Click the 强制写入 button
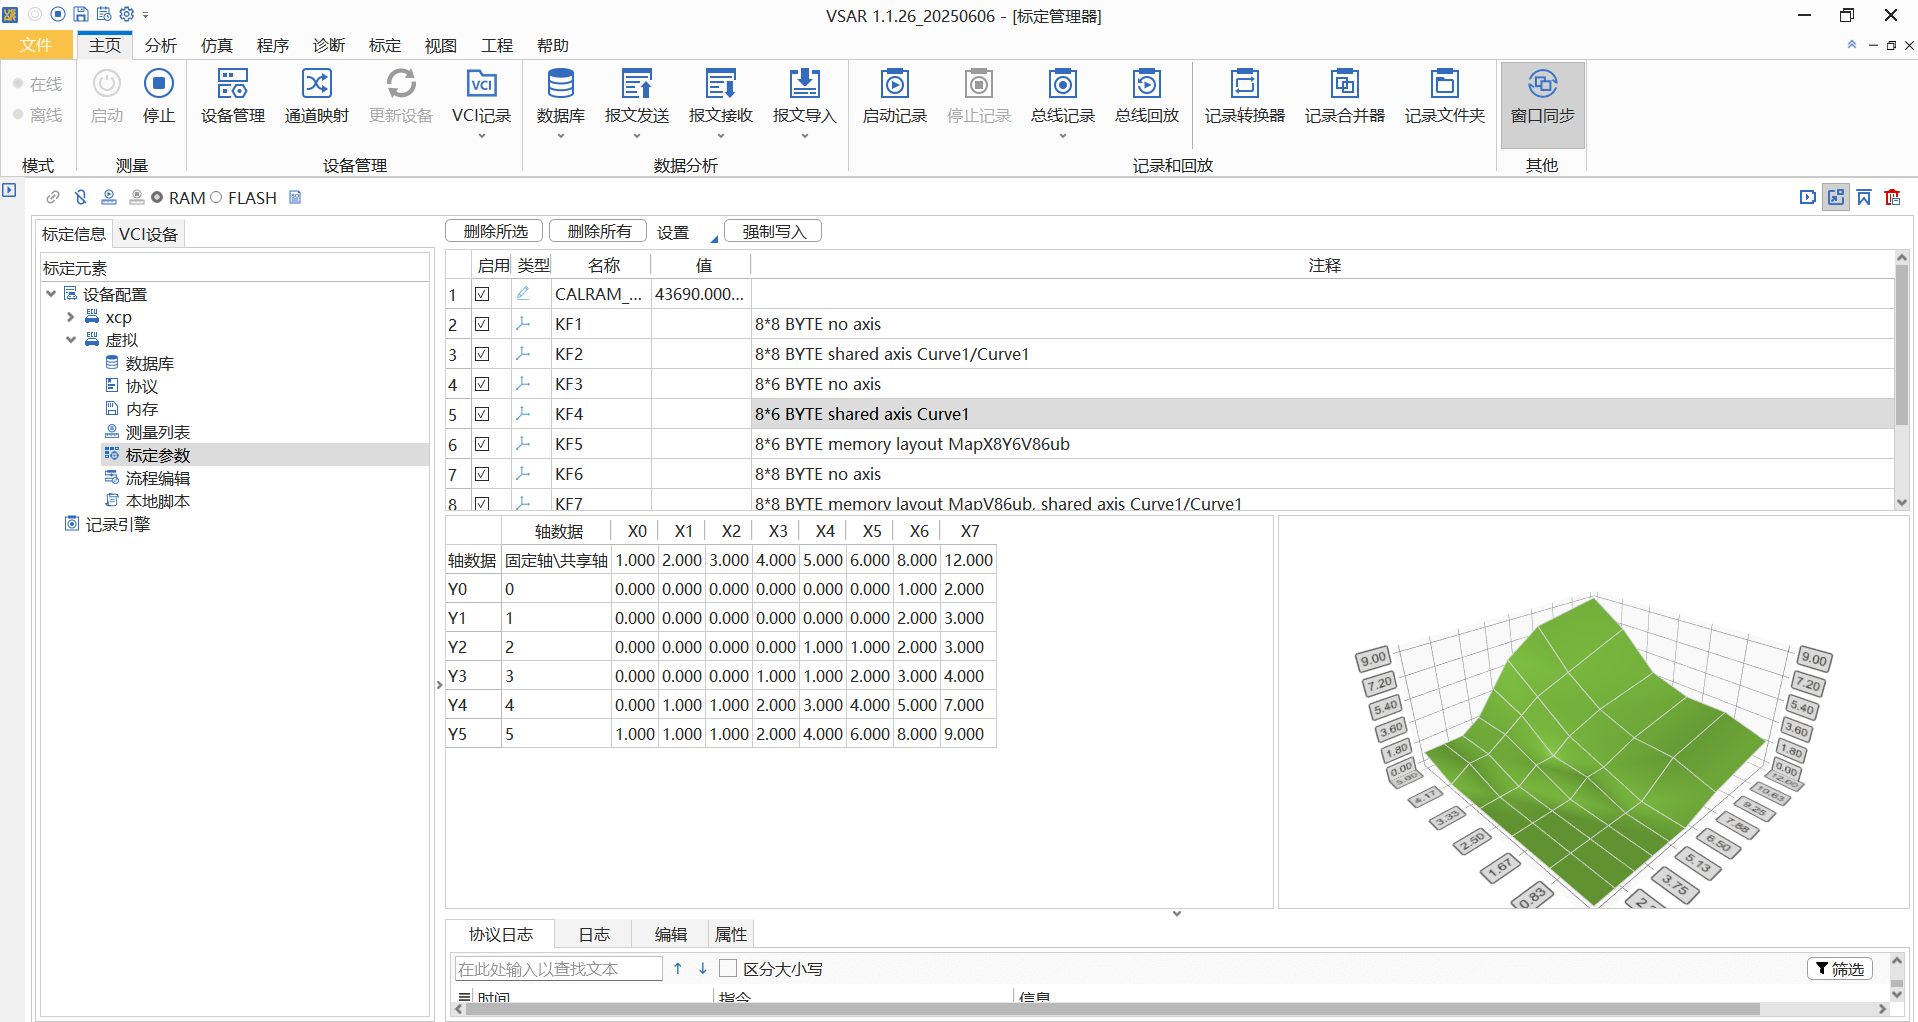The width and height of the screenshot is (1918, 1022). click(x=773, y=231)
